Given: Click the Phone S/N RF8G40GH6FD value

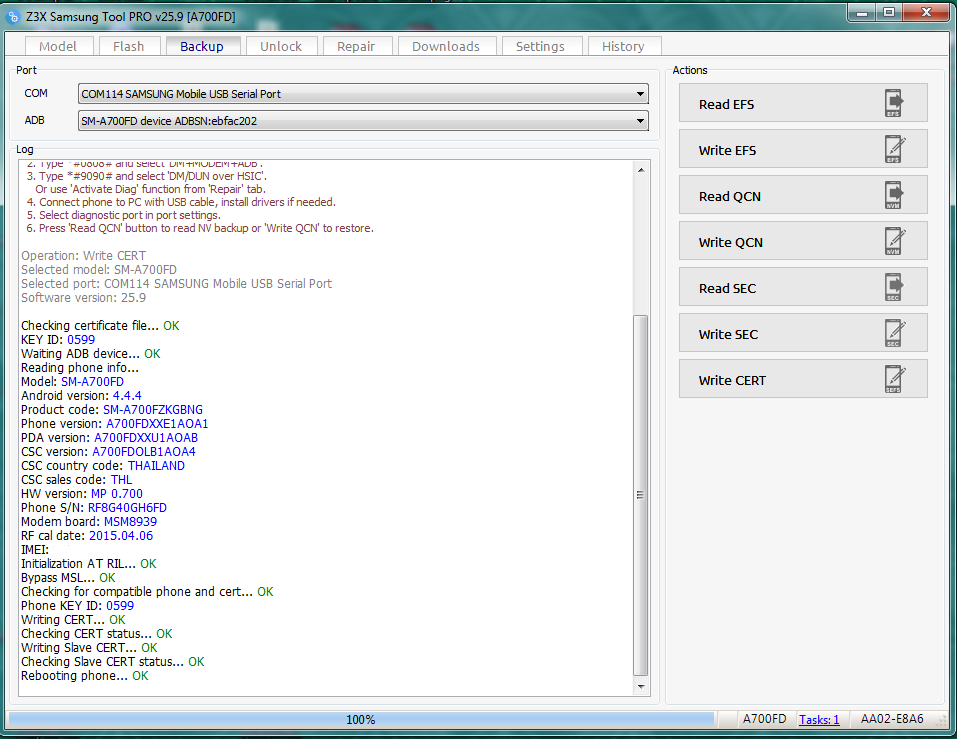Looking at the screenshot, I should 127,508.
